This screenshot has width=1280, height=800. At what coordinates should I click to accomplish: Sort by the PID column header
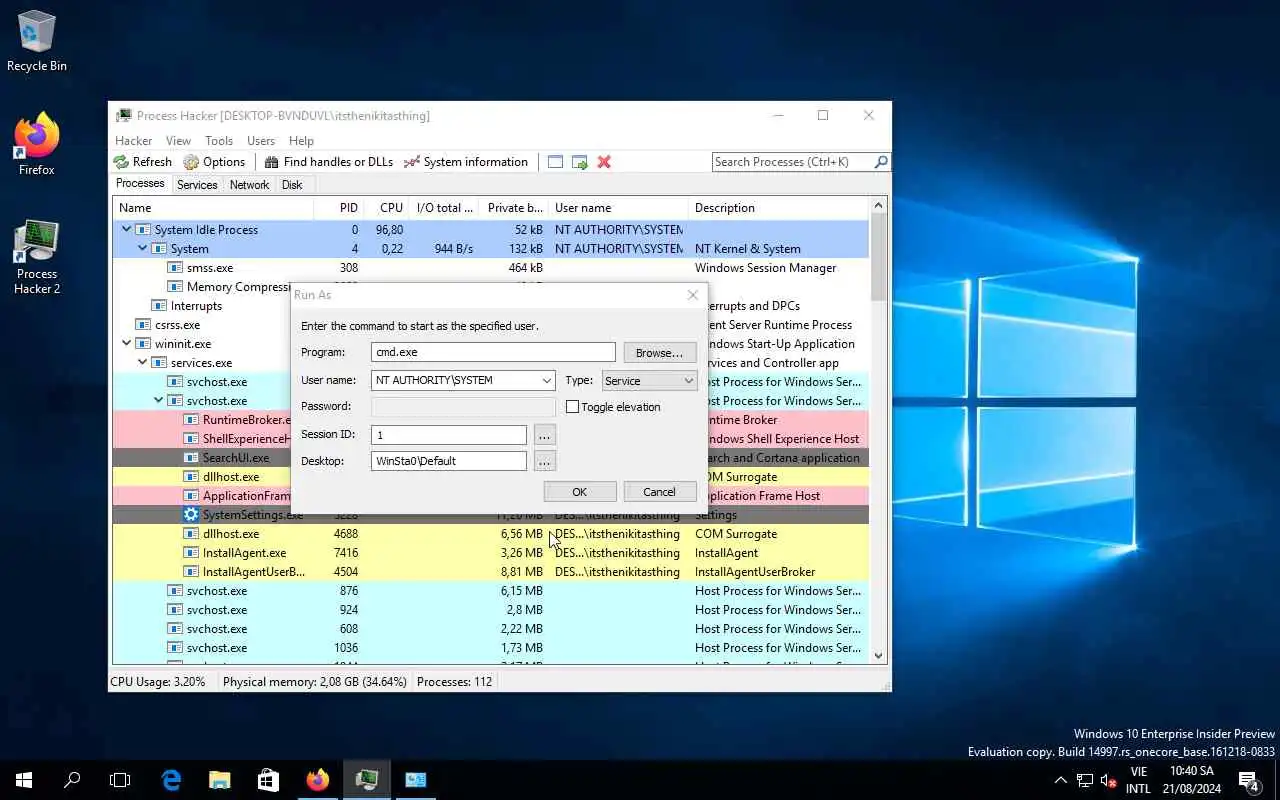(338, 208)
